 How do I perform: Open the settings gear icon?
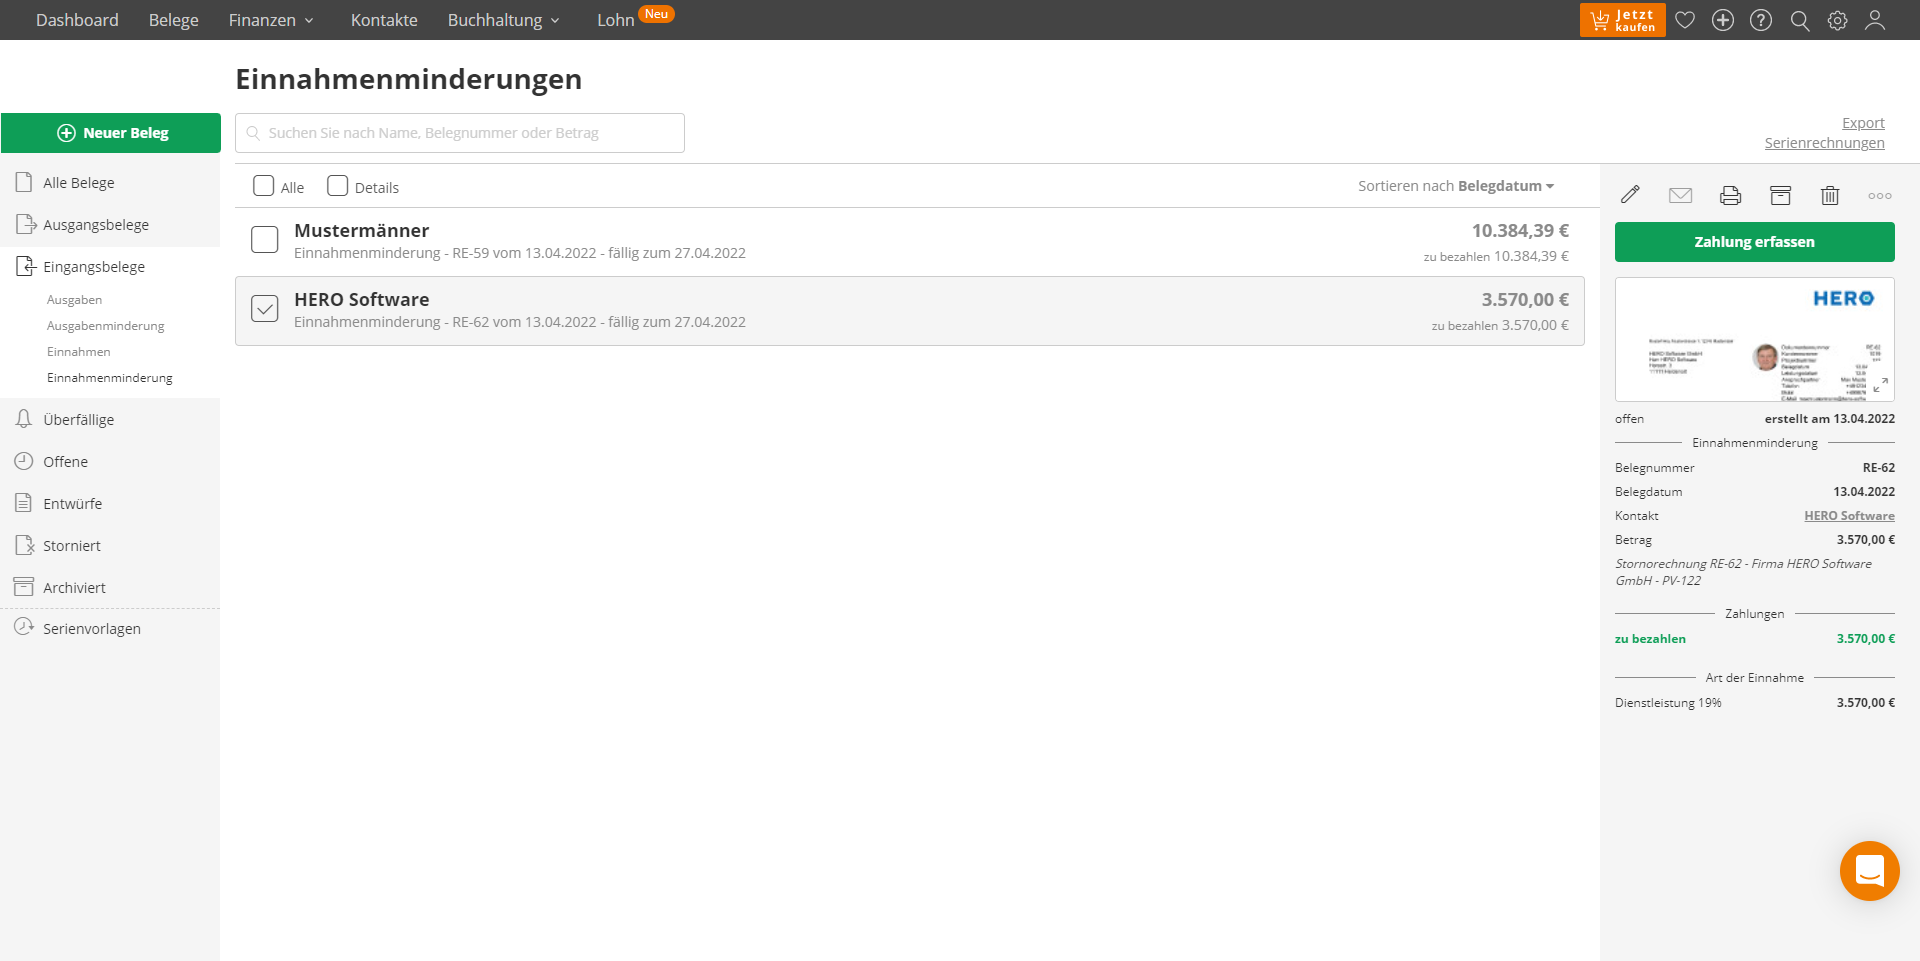point(1838,20)
